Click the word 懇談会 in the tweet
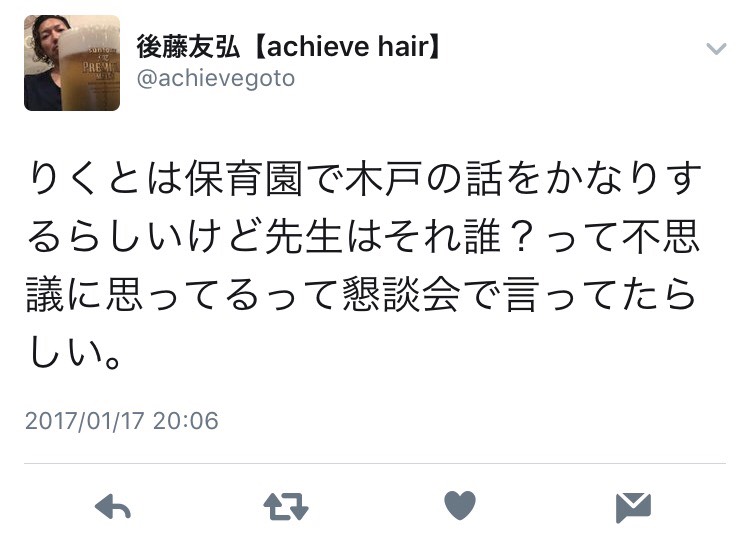Image resolution: width=750 pixels, height=545 pixels. click(402, 295)
